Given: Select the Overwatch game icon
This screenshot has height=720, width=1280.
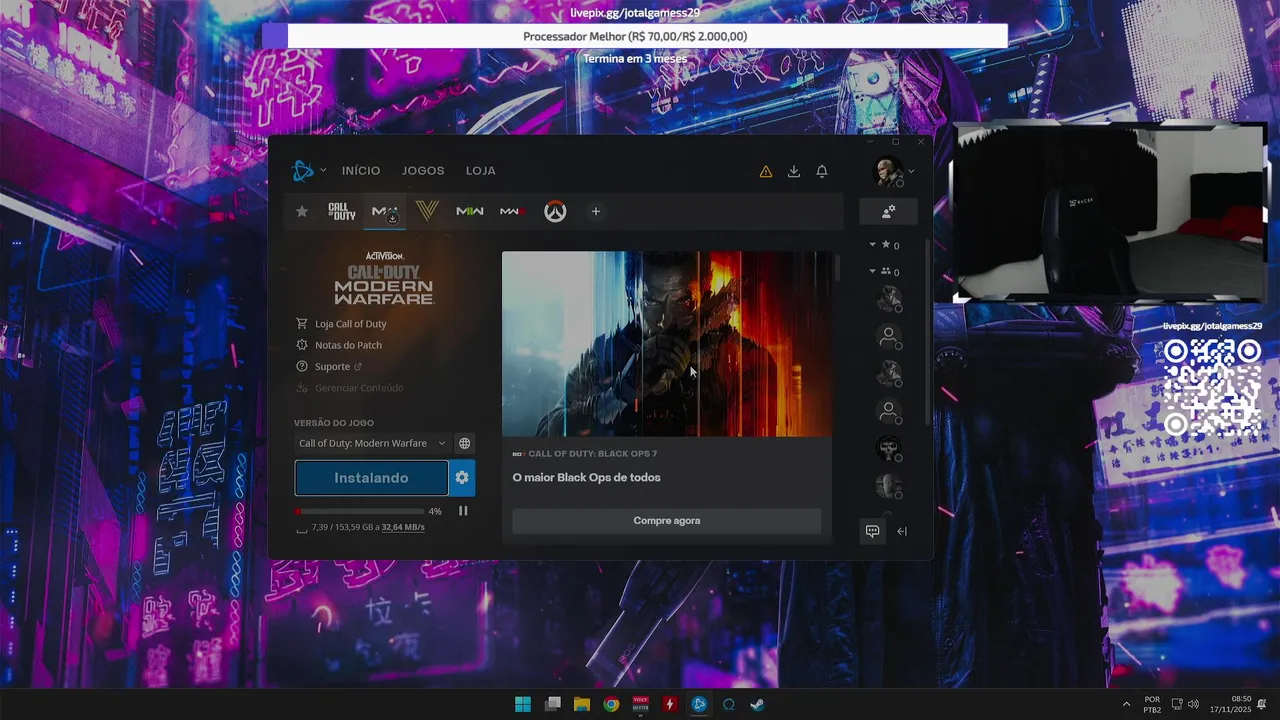Looking at the screenshot, I should tap(555, 212).
